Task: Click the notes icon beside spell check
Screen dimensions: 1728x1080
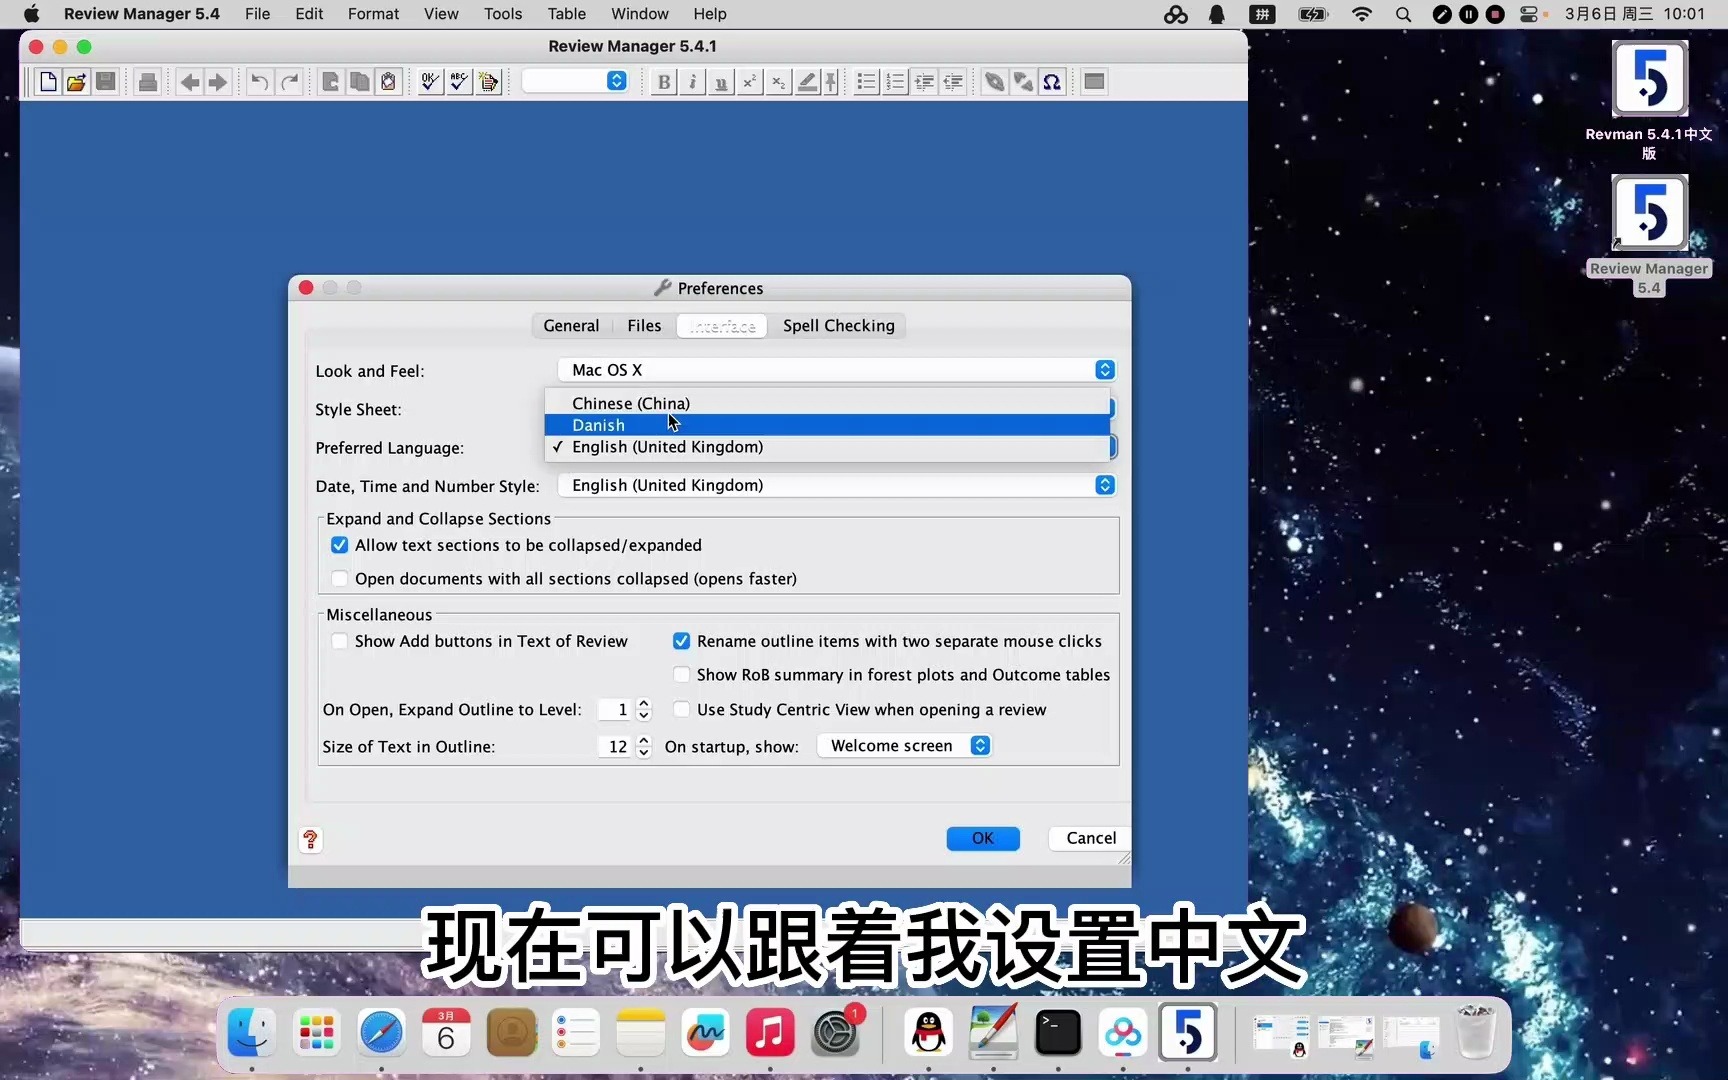Action: (488, 82)
